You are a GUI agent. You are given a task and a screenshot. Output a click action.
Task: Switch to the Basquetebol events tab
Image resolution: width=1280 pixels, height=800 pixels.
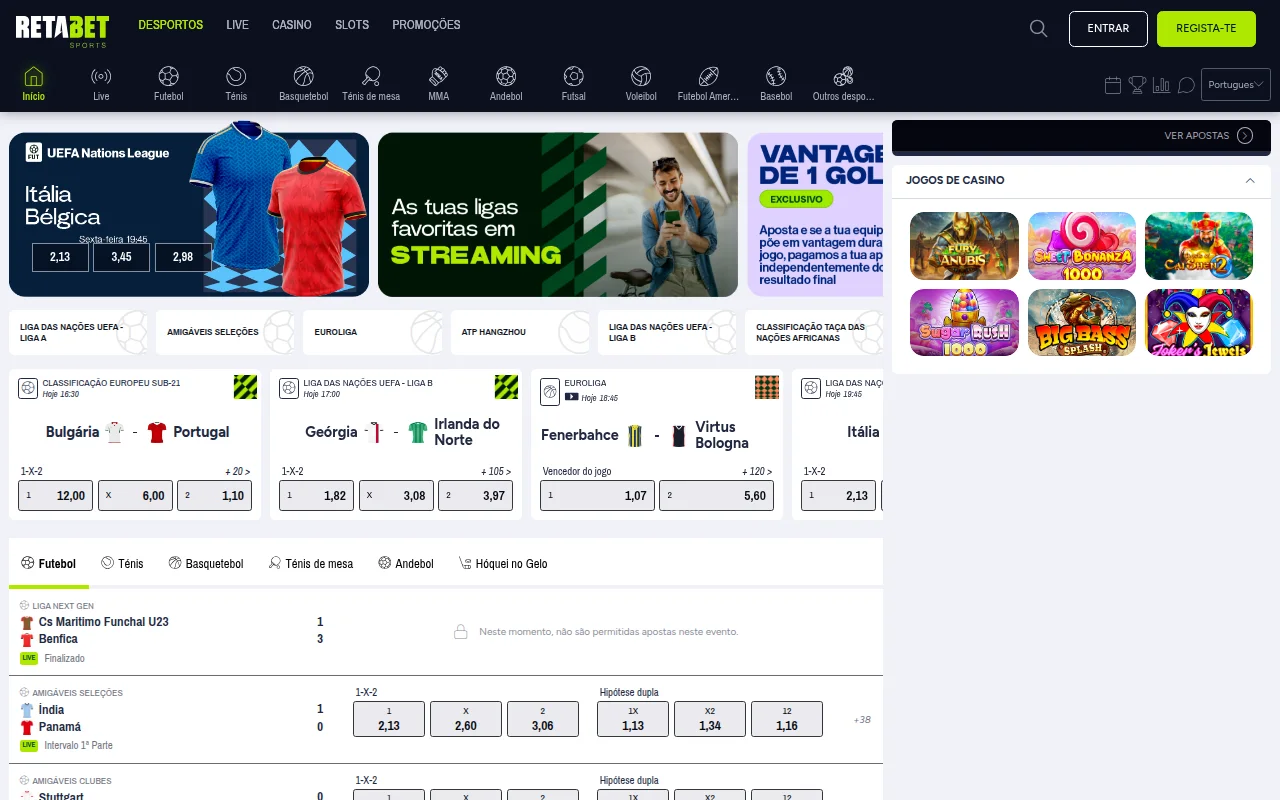206,563
